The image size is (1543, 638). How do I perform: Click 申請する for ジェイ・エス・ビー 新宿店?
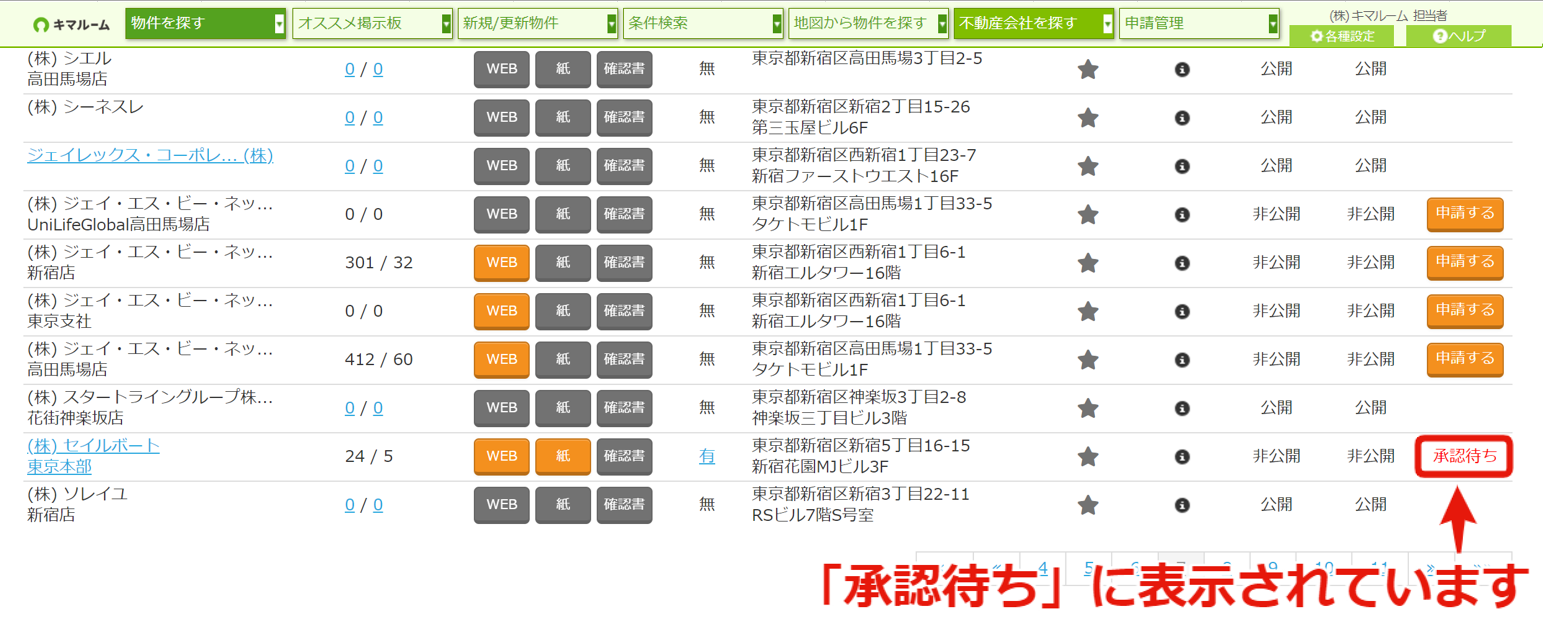point(1465,262)
